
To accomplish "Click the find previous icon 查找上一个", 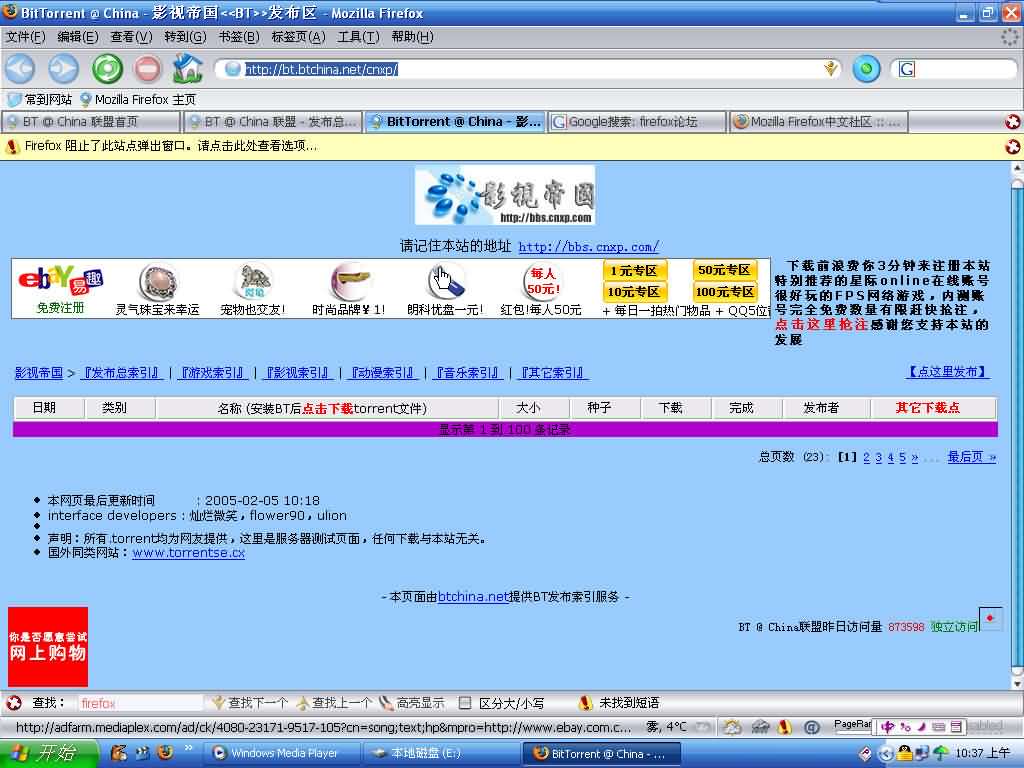I will point(333,703).
